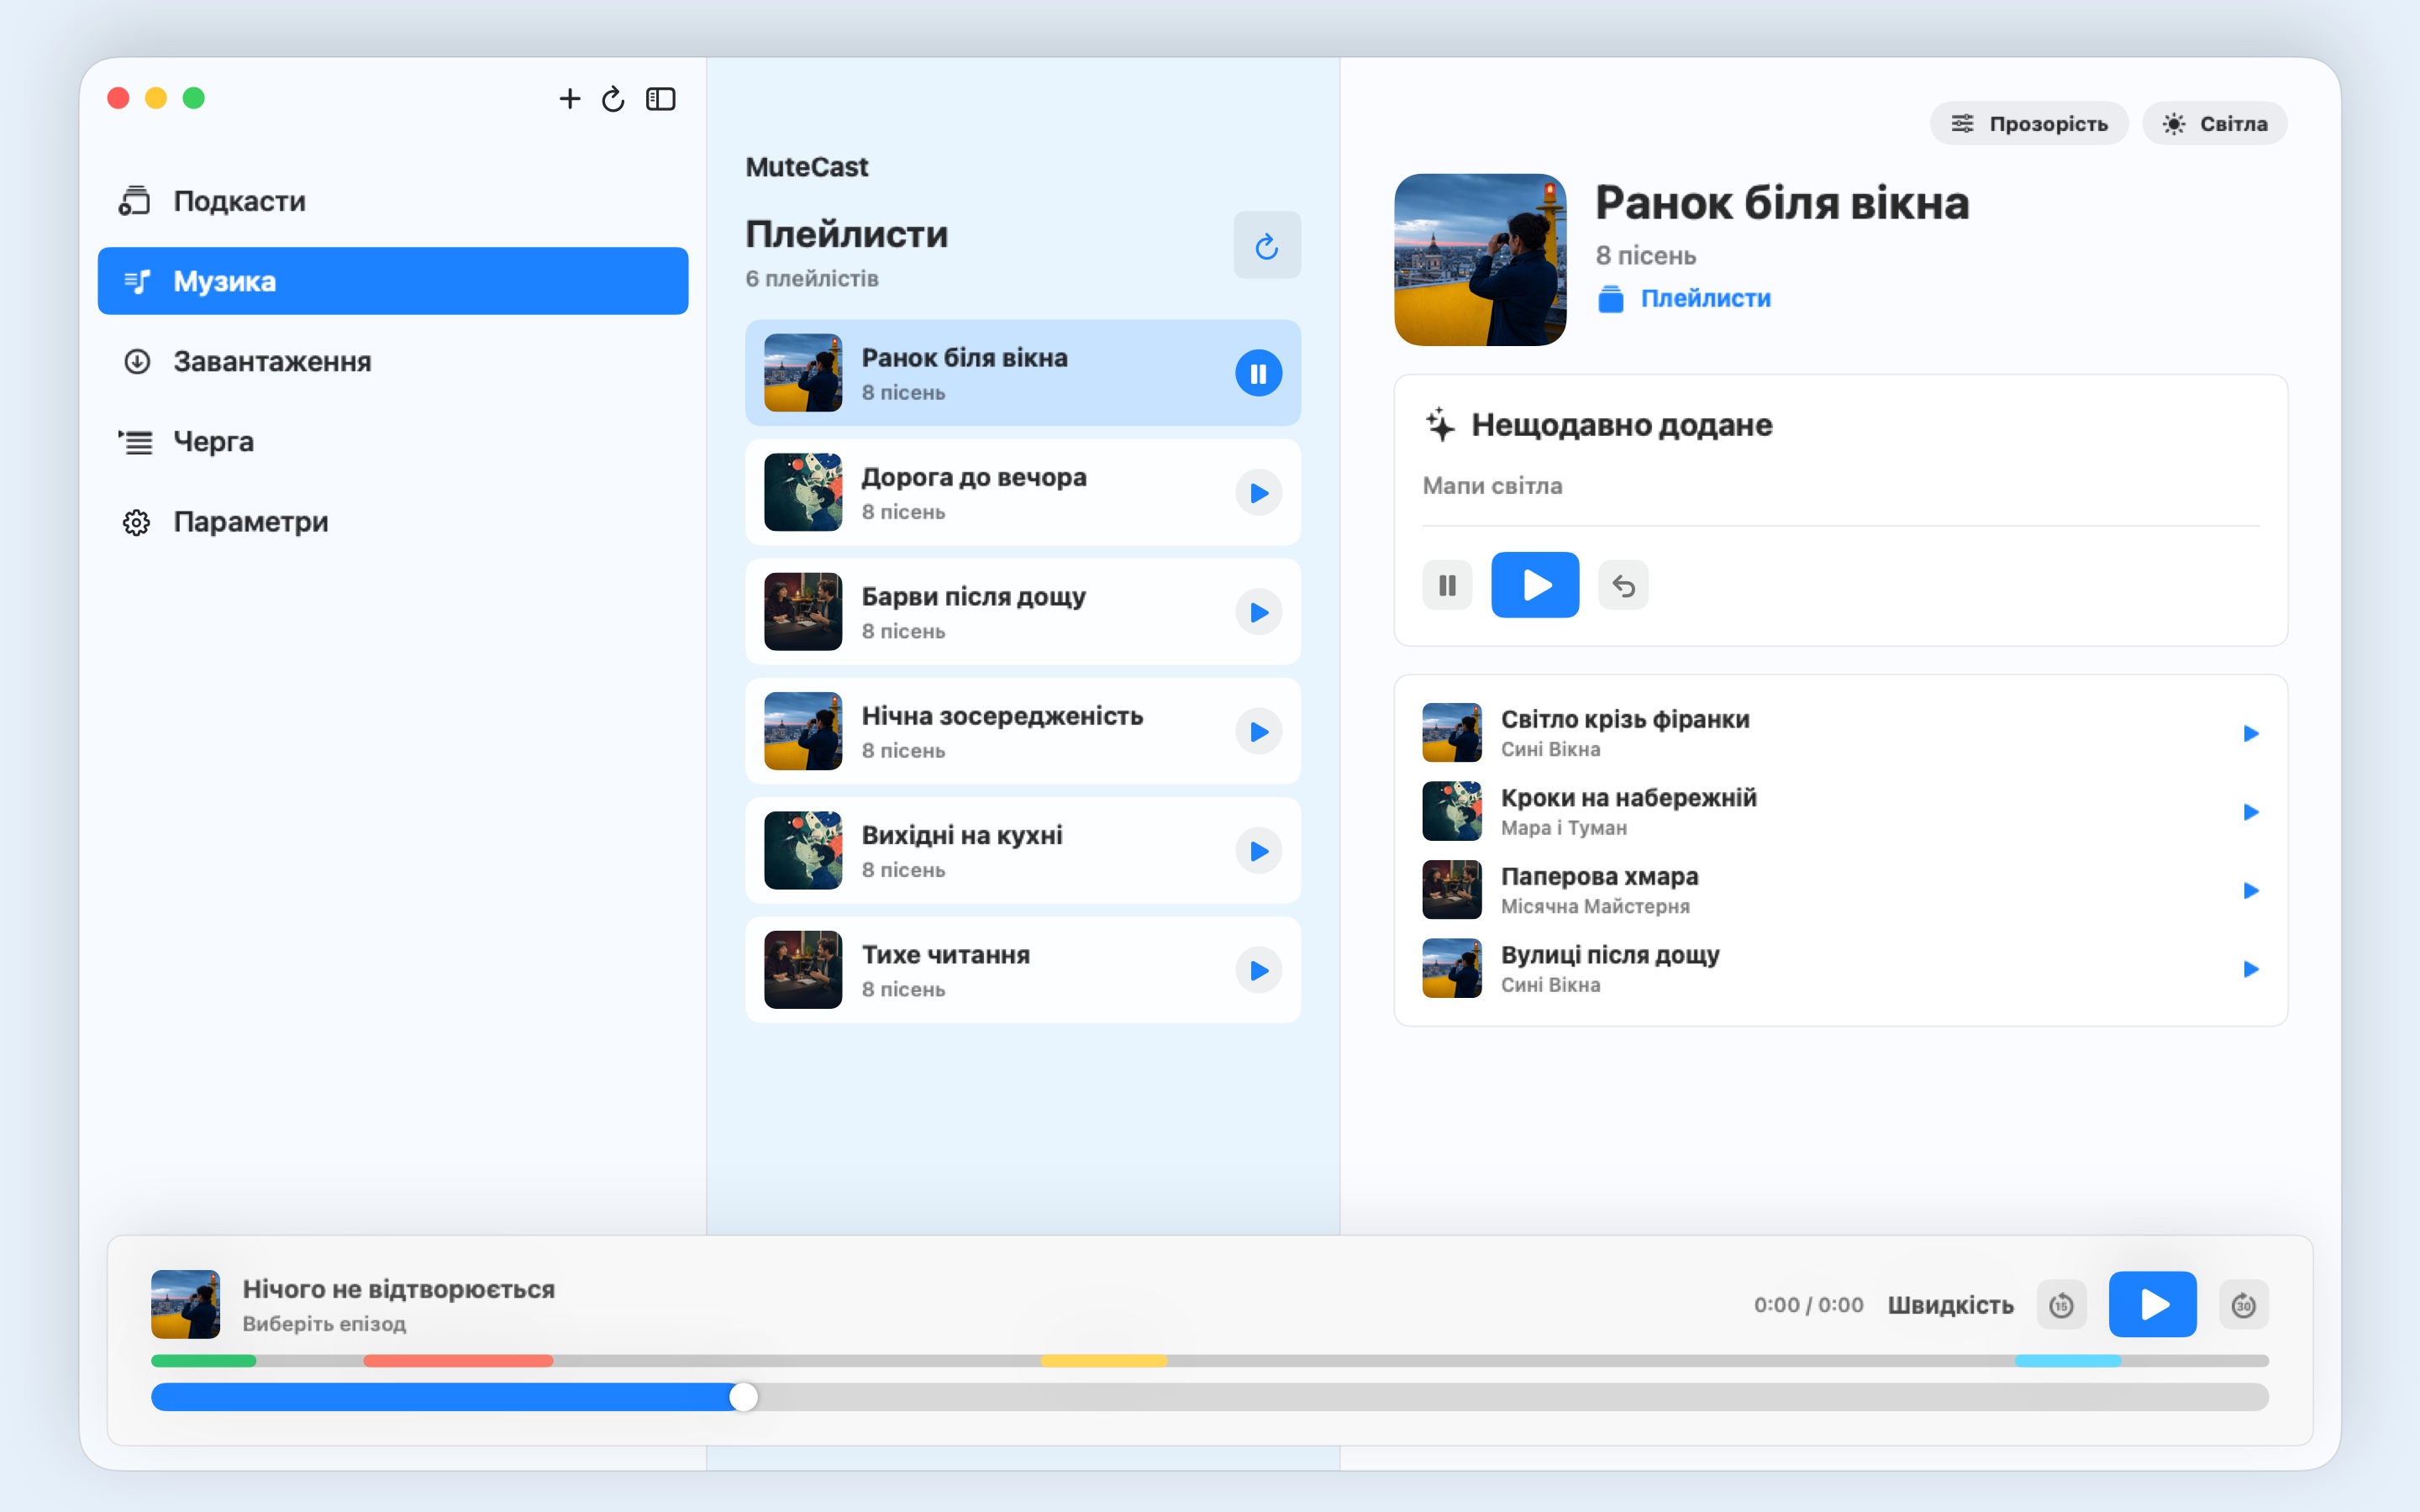The height and width of the screenshot is (1512, 2420).
Task: Toggle the sidebar layout icon
Action: (x=661, y=98)
